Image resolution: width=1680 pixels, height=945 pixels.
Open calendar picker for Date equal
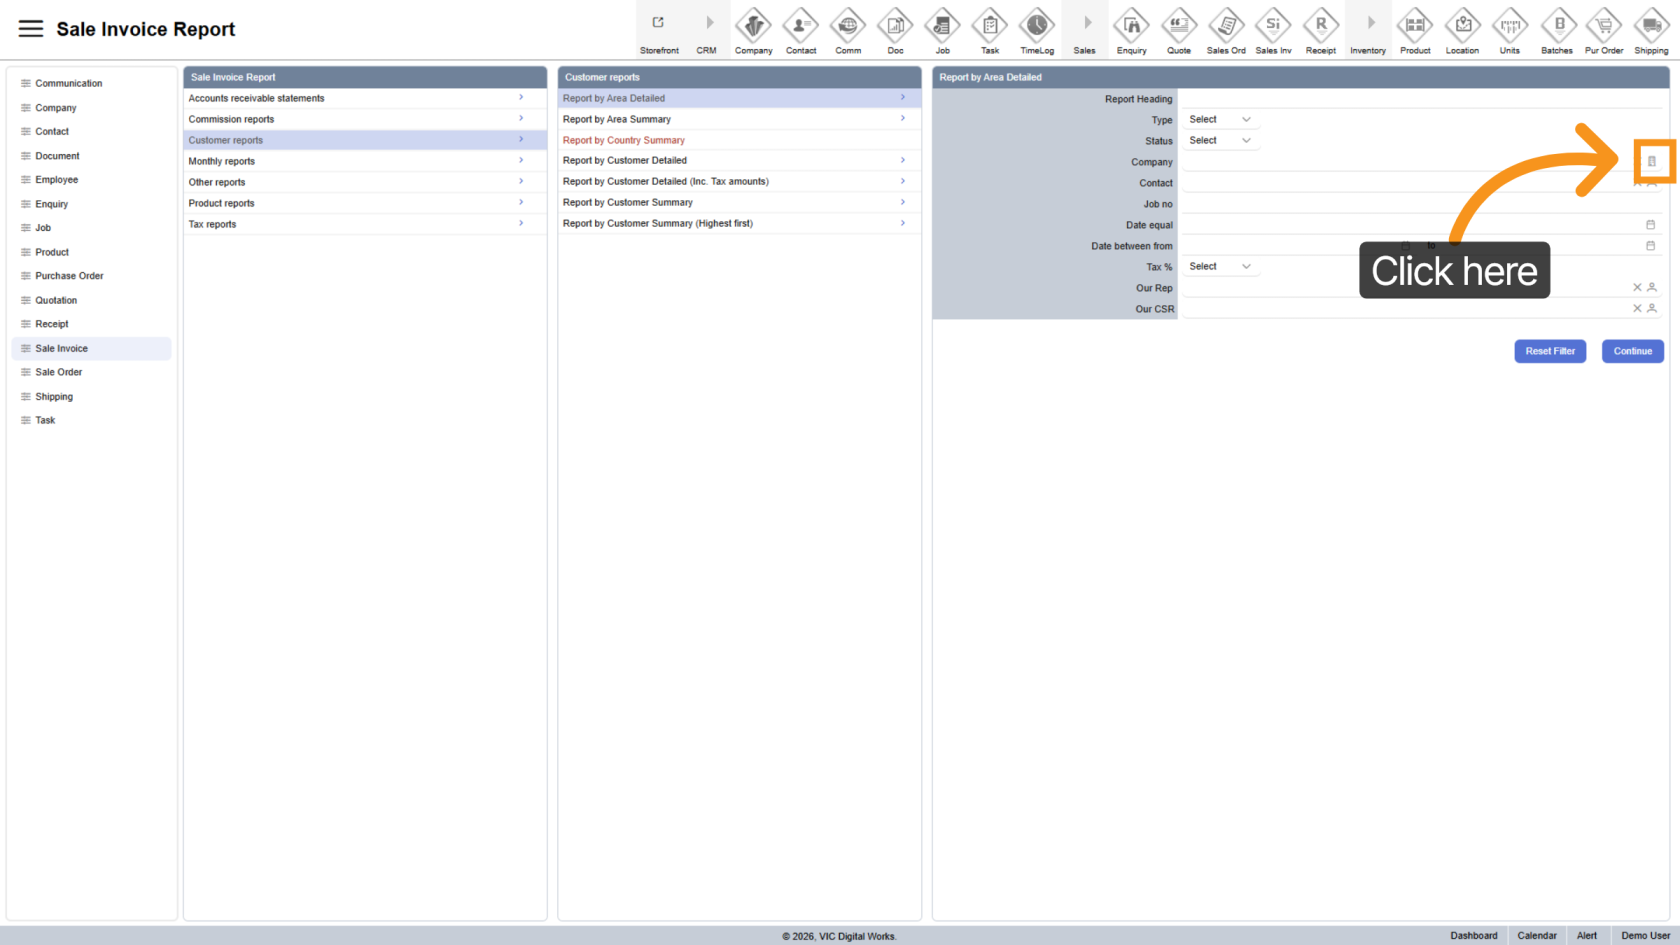[x=1651, y=225]
